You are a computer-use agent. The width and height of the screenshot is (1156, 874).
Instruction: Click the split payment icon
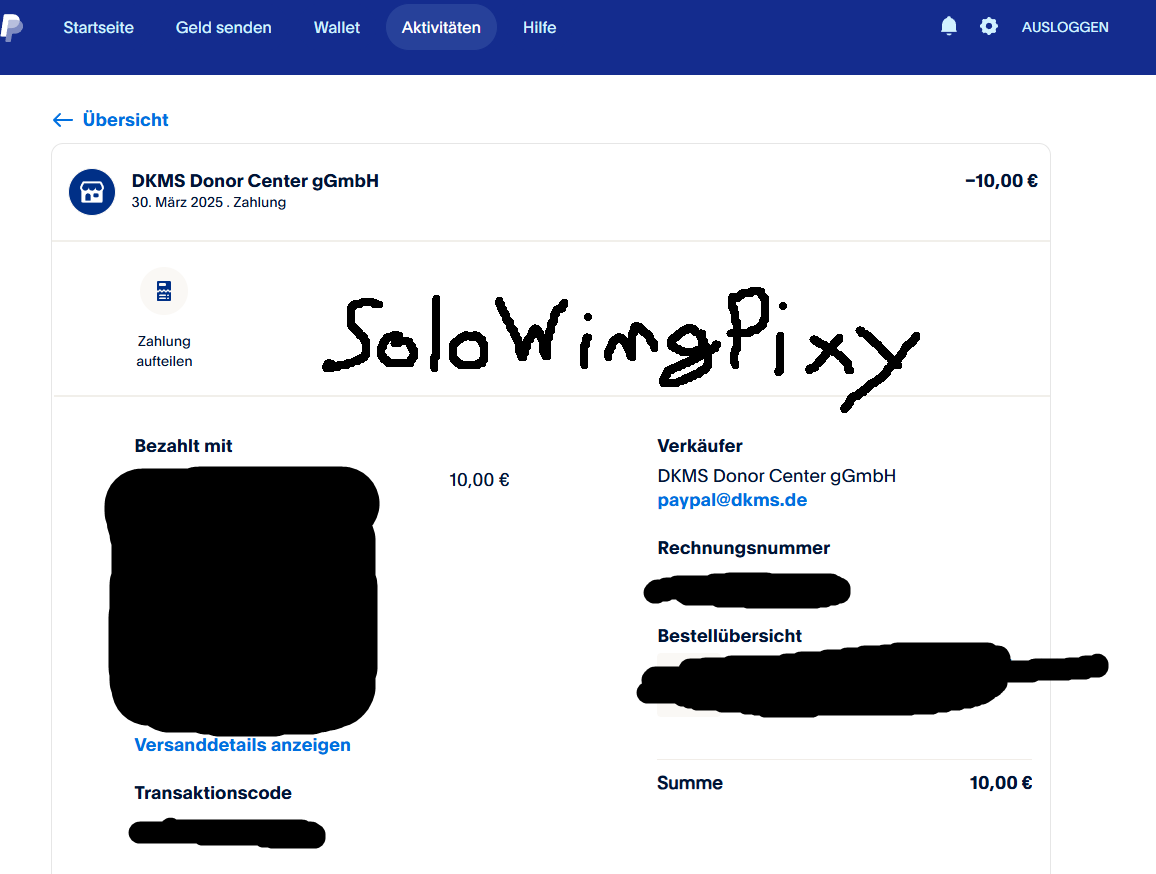[164, 291]
